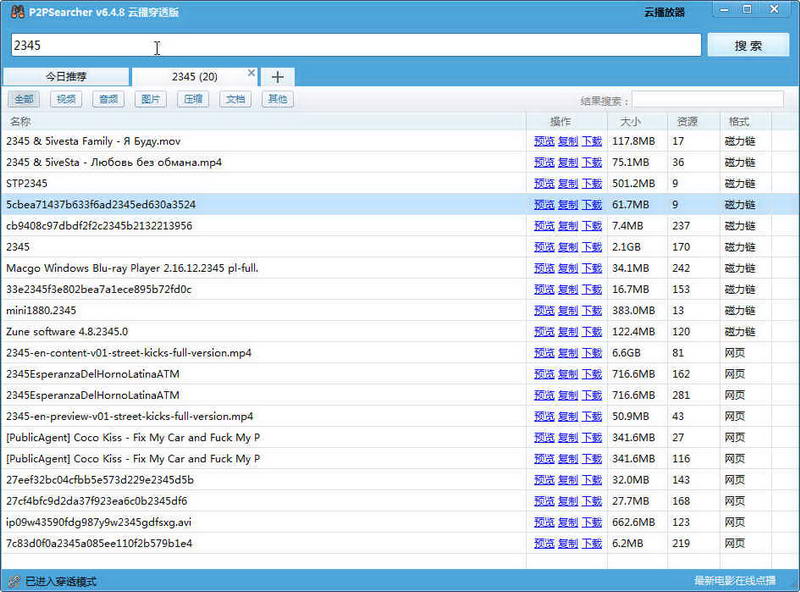This screenshot has width=800, height=592.
Task: Filter results by 图片 images
Action: coord(151,99)
